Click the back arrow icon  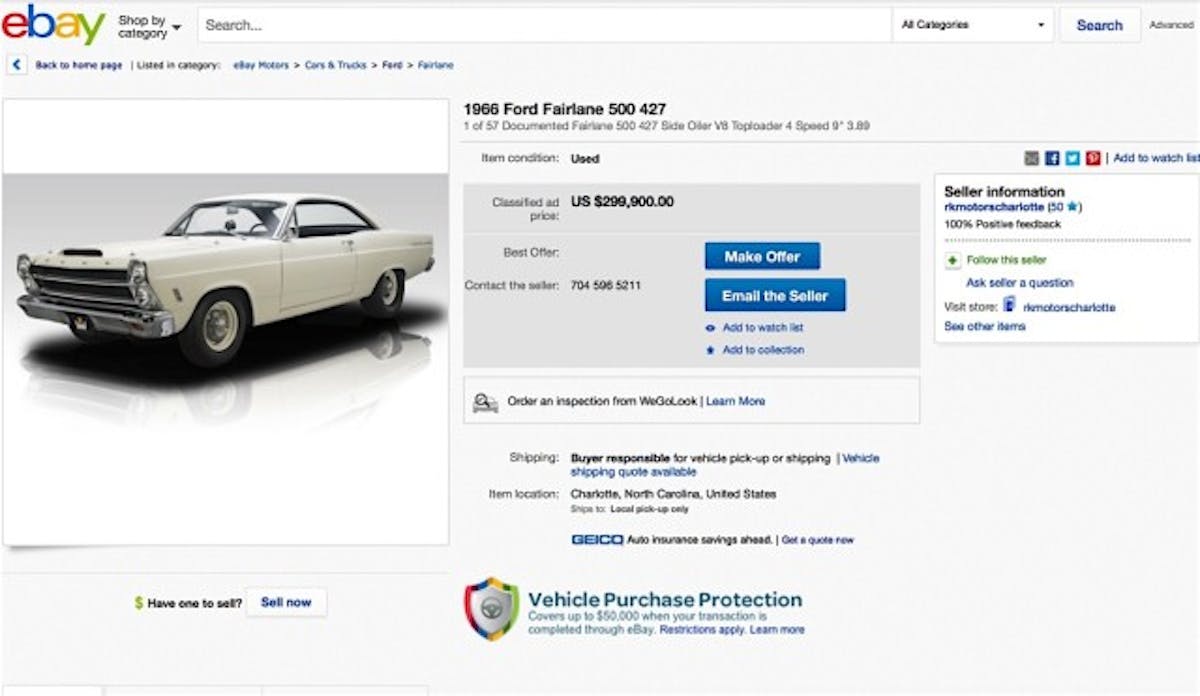pyautogui.click(x=17, y=65)
